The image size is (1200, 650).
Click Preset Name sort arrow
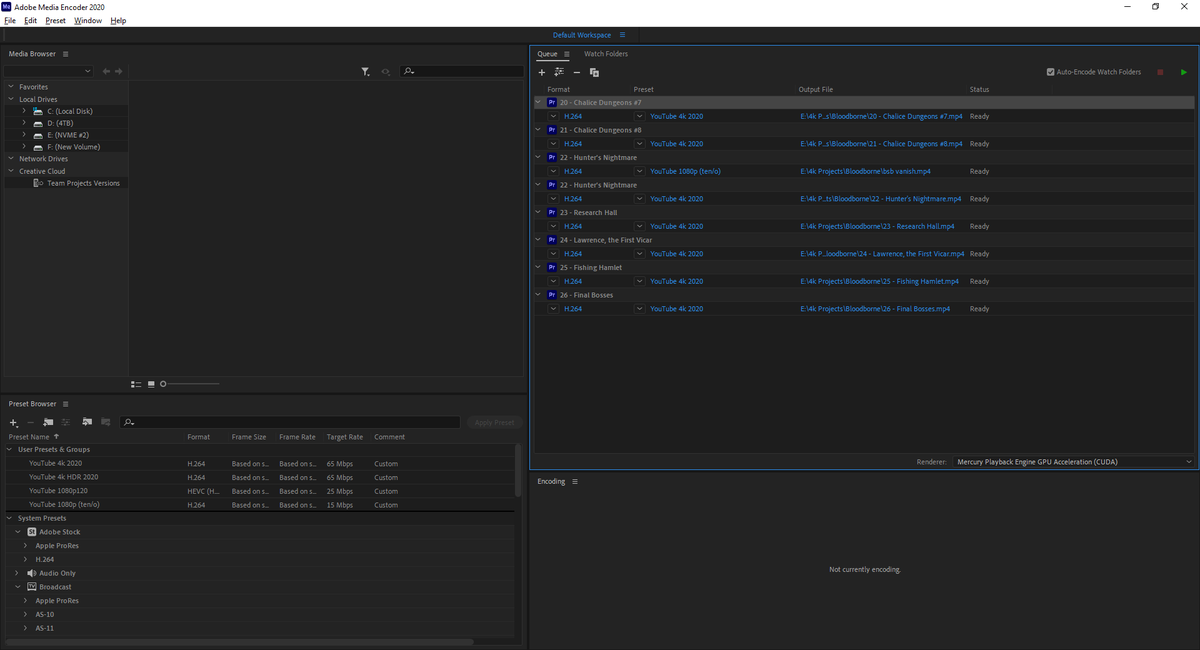point(56,437)
